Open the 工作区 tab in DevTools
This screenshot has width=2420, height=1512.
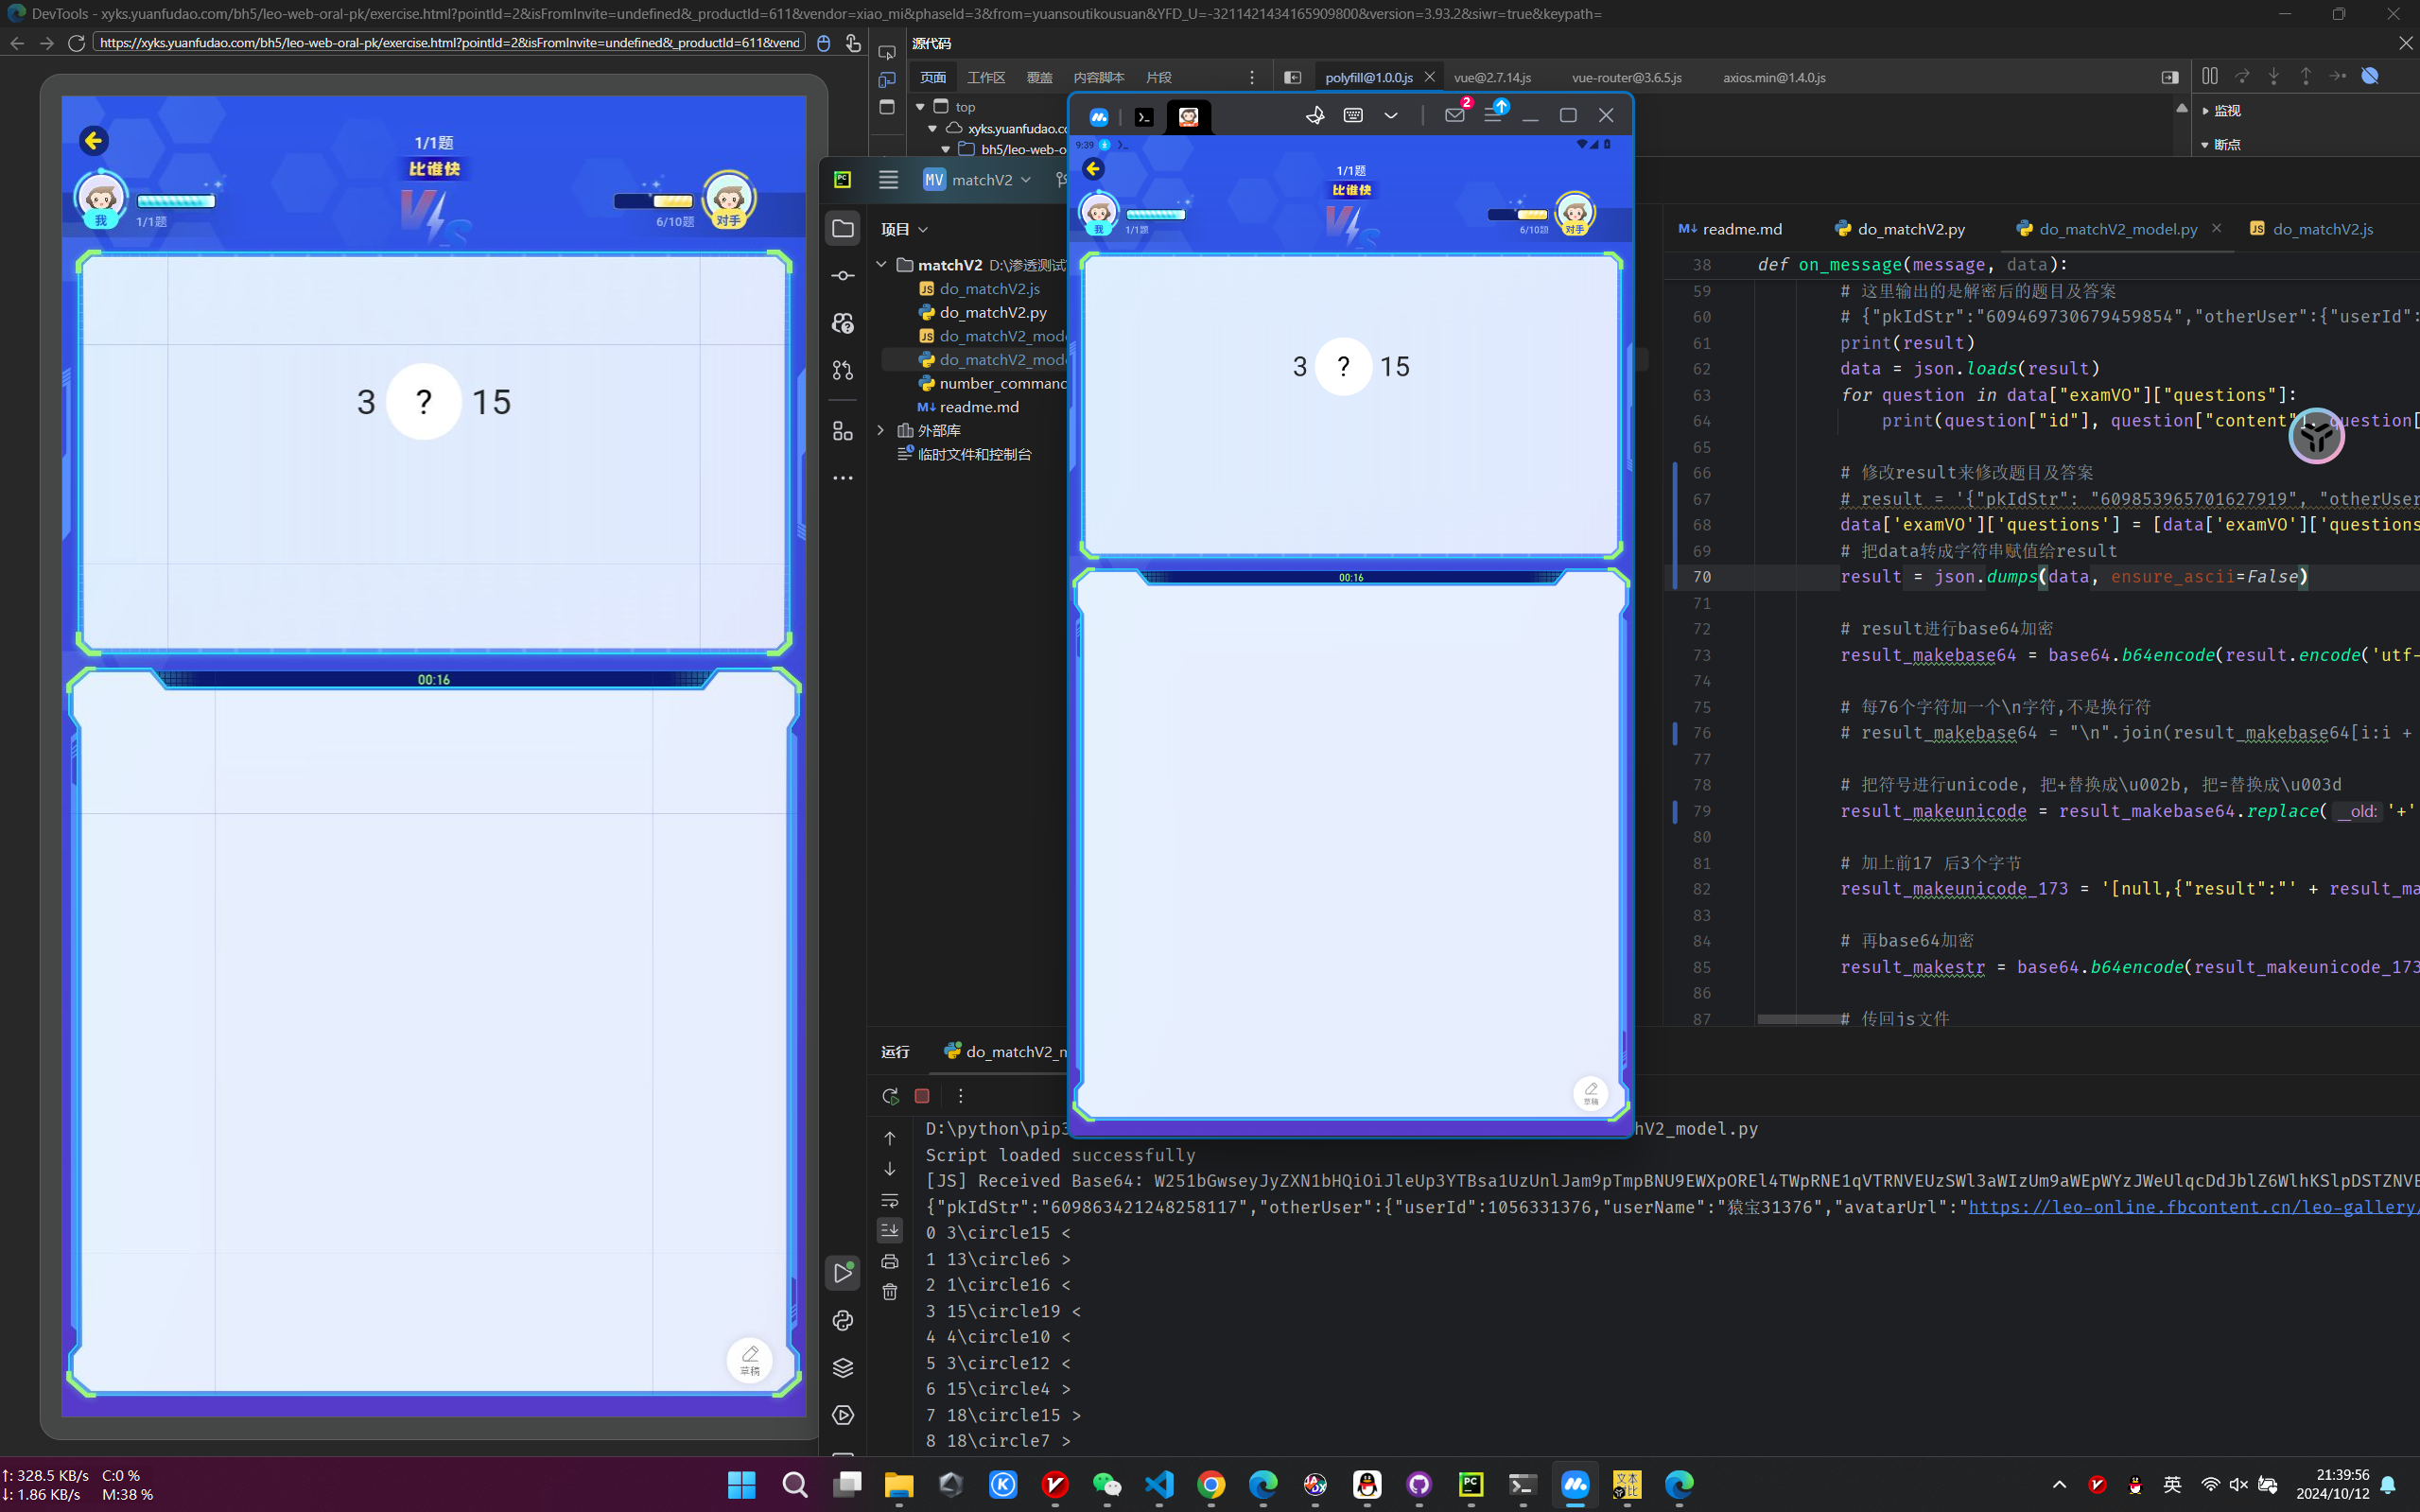985,77
